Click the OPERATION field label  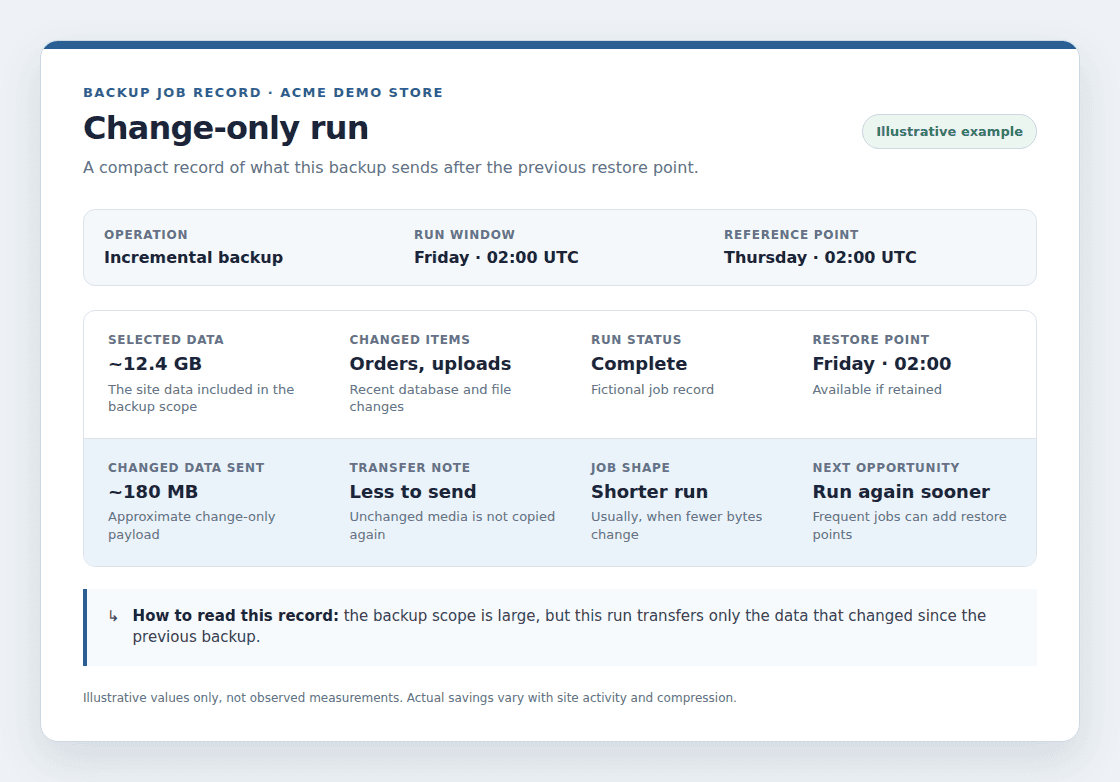tap(146, 234)
